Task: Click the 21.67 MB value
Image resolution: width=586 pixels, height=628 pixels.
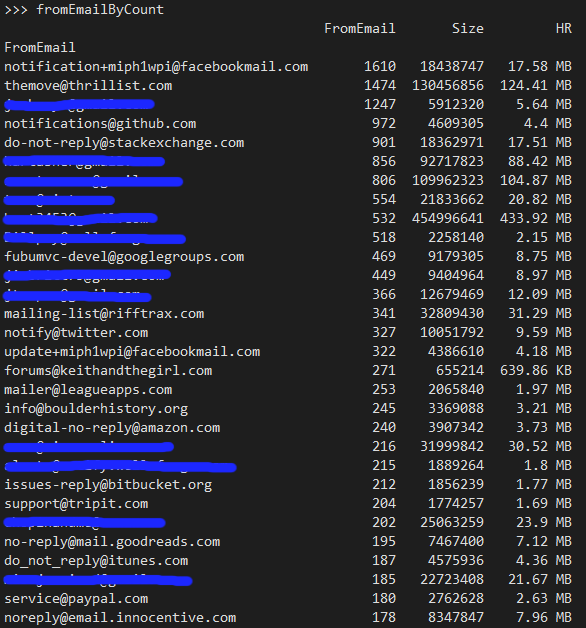Action: [x=540, y=580]
